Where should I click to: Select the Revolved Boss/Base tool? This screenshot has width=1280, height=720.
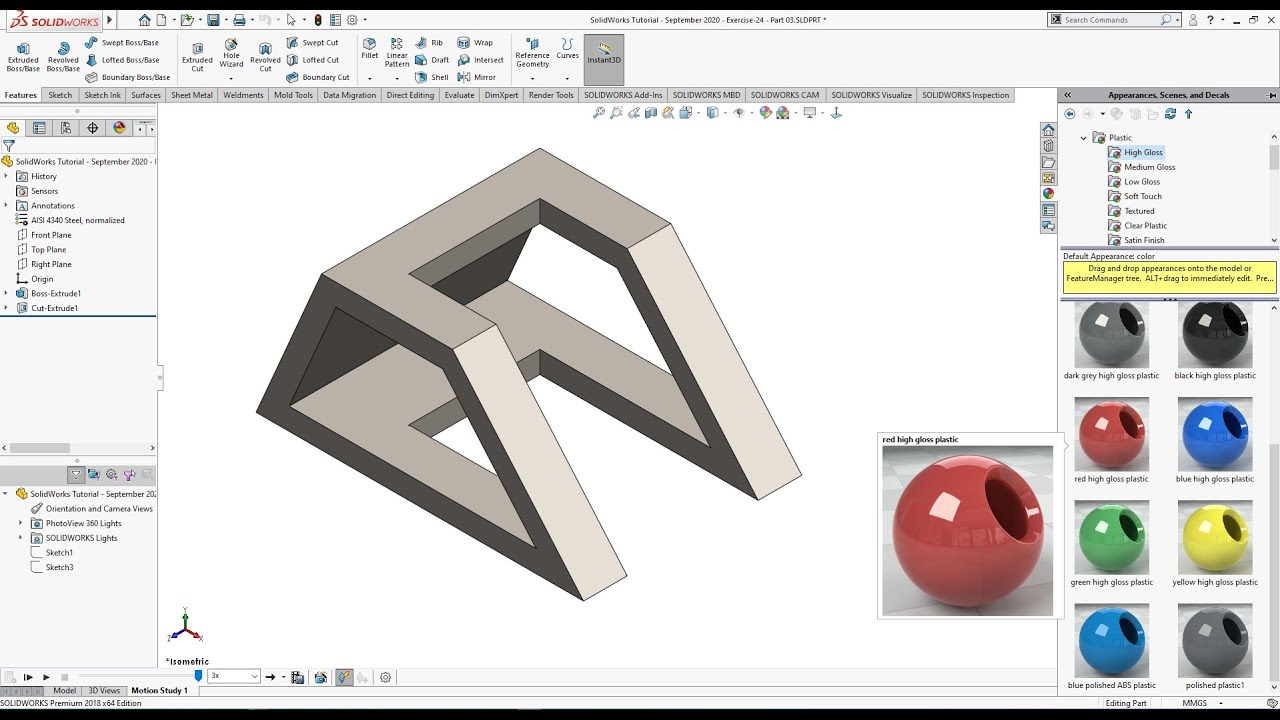pyautogui.click(x=63, y=56)
